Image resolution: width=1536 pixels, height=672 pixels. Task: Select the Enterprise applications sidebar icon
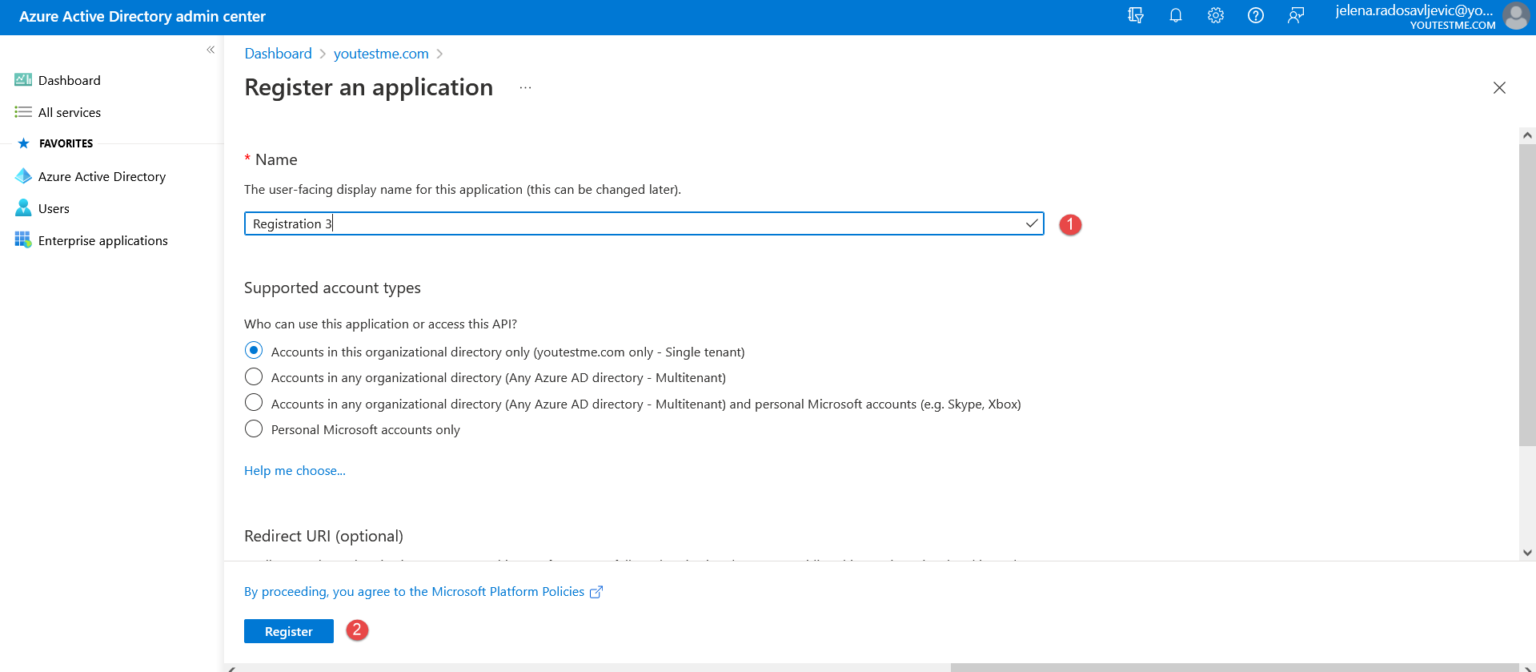coord(22,240)
